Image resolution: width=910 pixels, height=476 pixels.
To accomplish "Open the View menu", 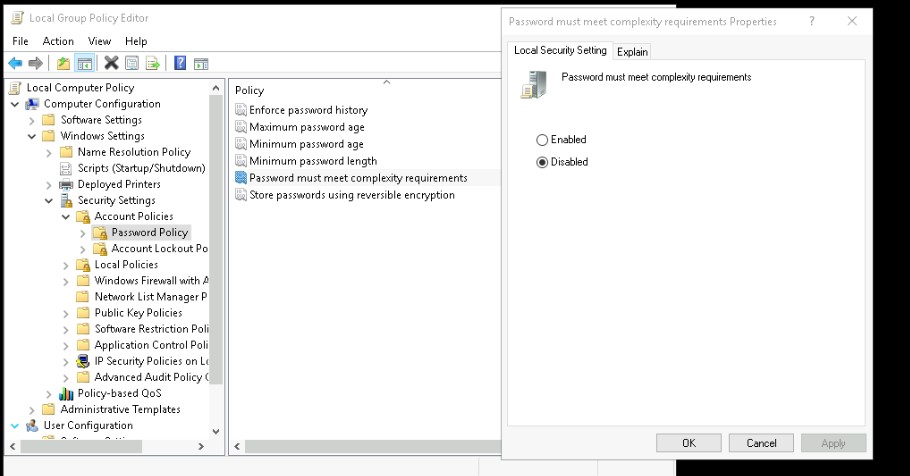I will [99, 41].
